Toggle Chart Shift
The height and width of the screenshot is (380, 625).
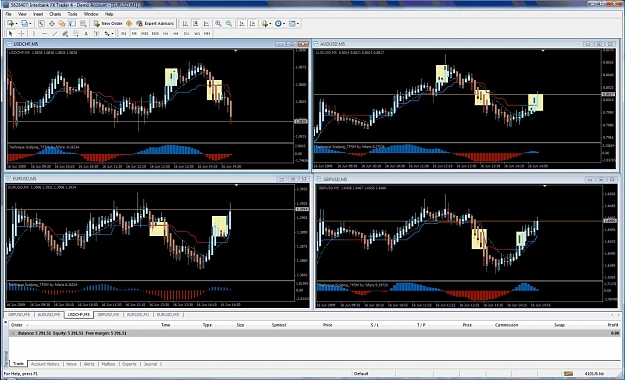[x=252, y=24]
